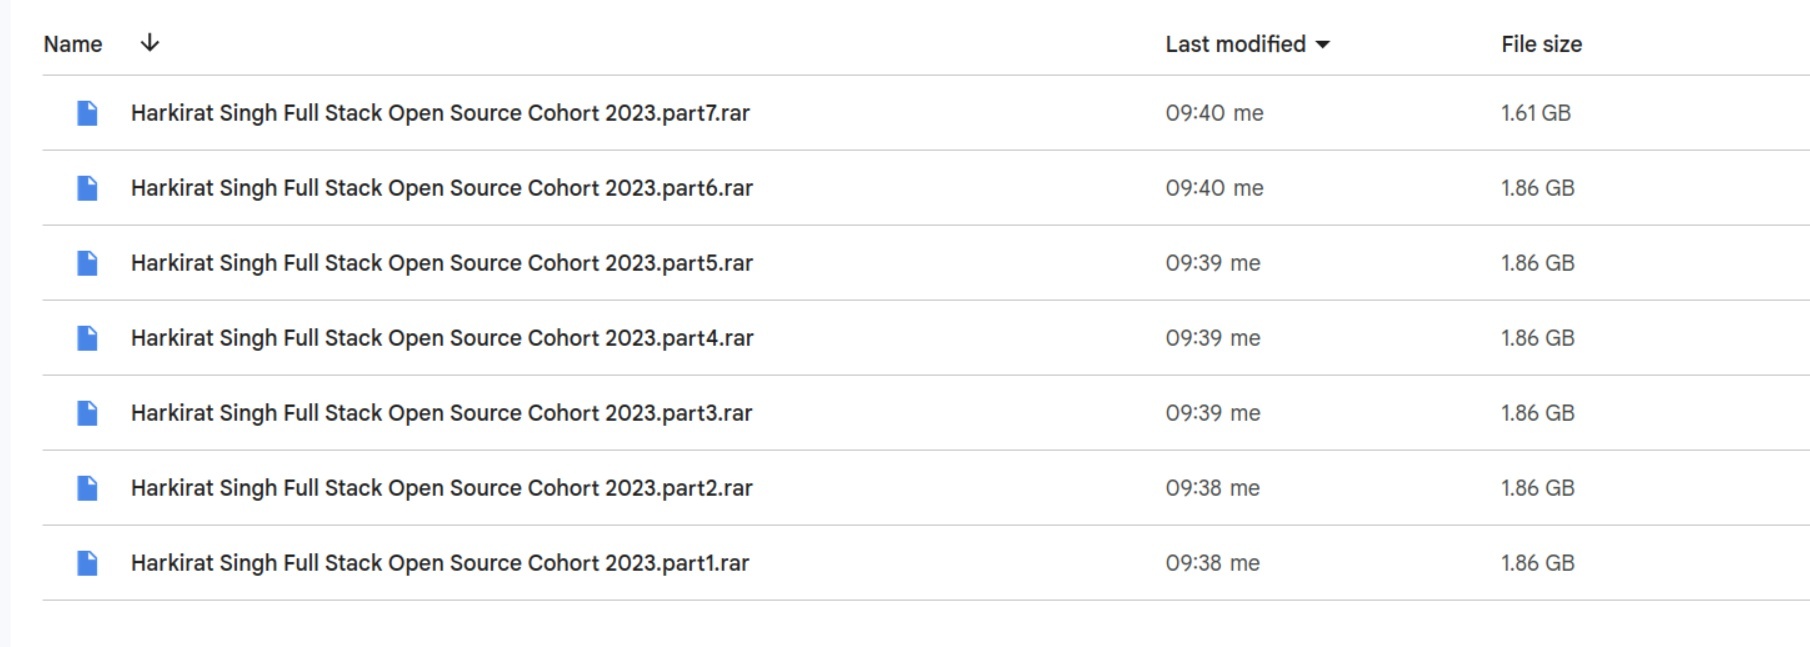Select Harkirat Singh Cohort 2023.part7.rar file name

click(440, 113)
